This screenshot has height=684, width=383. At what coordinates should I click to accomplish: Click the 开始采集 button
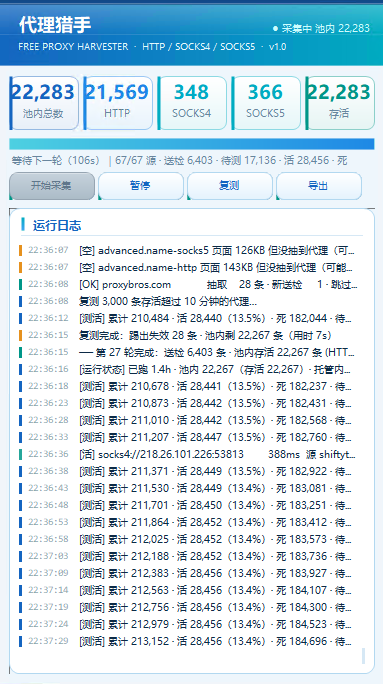(x=52, y=186)
